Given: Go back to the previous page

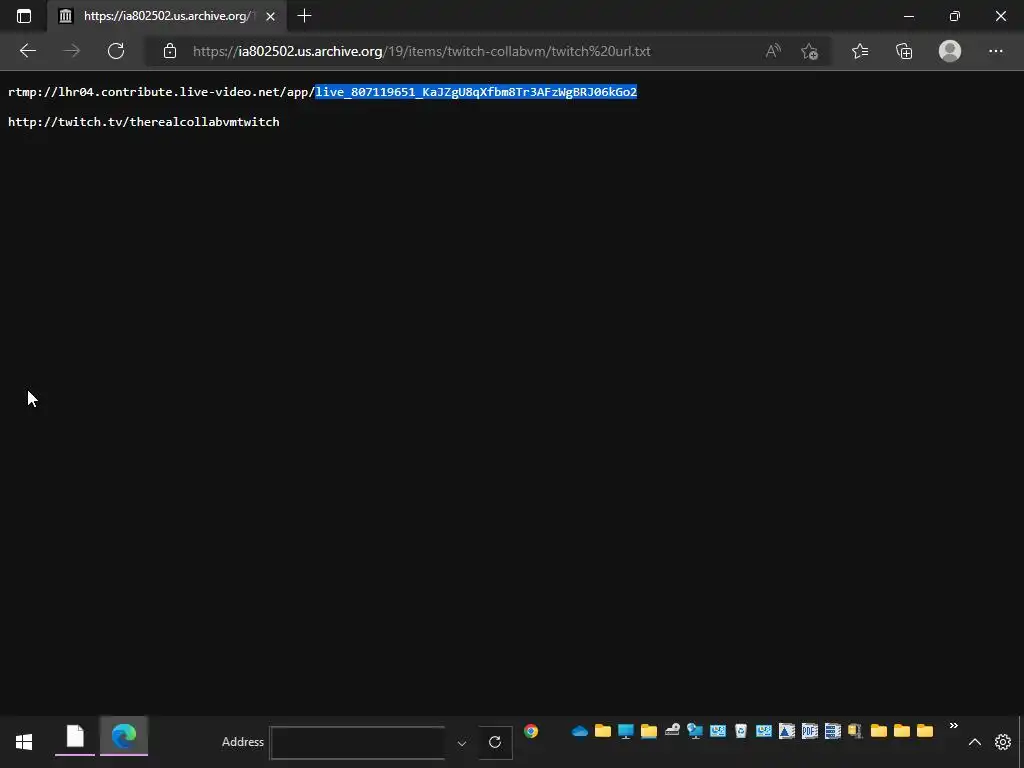Looking at the screenshot, I should click(27, 51).
